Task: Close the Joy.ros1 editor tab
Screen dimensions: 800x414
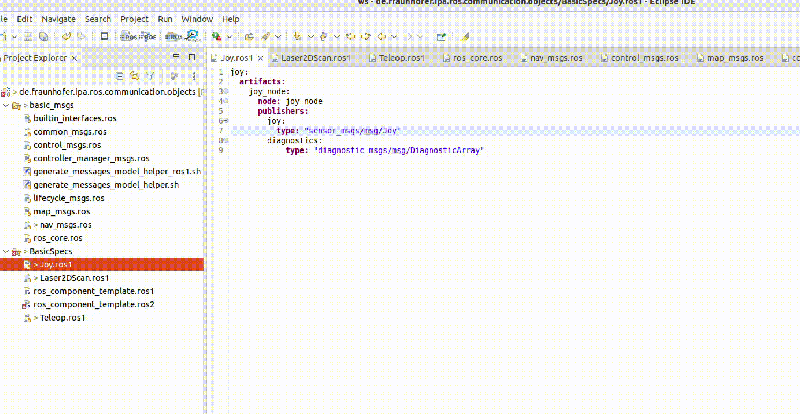Action: click(260, 58)
